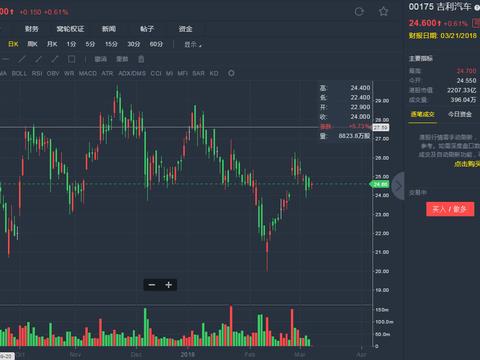Collapse the right side panel with arrow handle
The height and width of the screenshot is (360, 480).
(x=398, y=186)
